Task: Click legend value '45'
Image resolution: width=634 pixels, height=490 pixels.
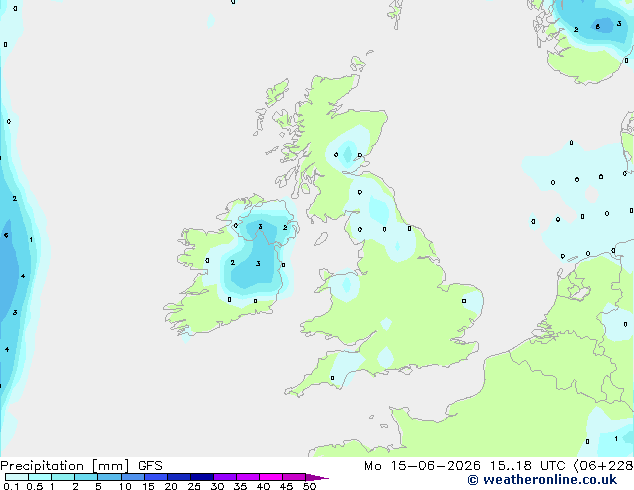Action: (286, 486)
